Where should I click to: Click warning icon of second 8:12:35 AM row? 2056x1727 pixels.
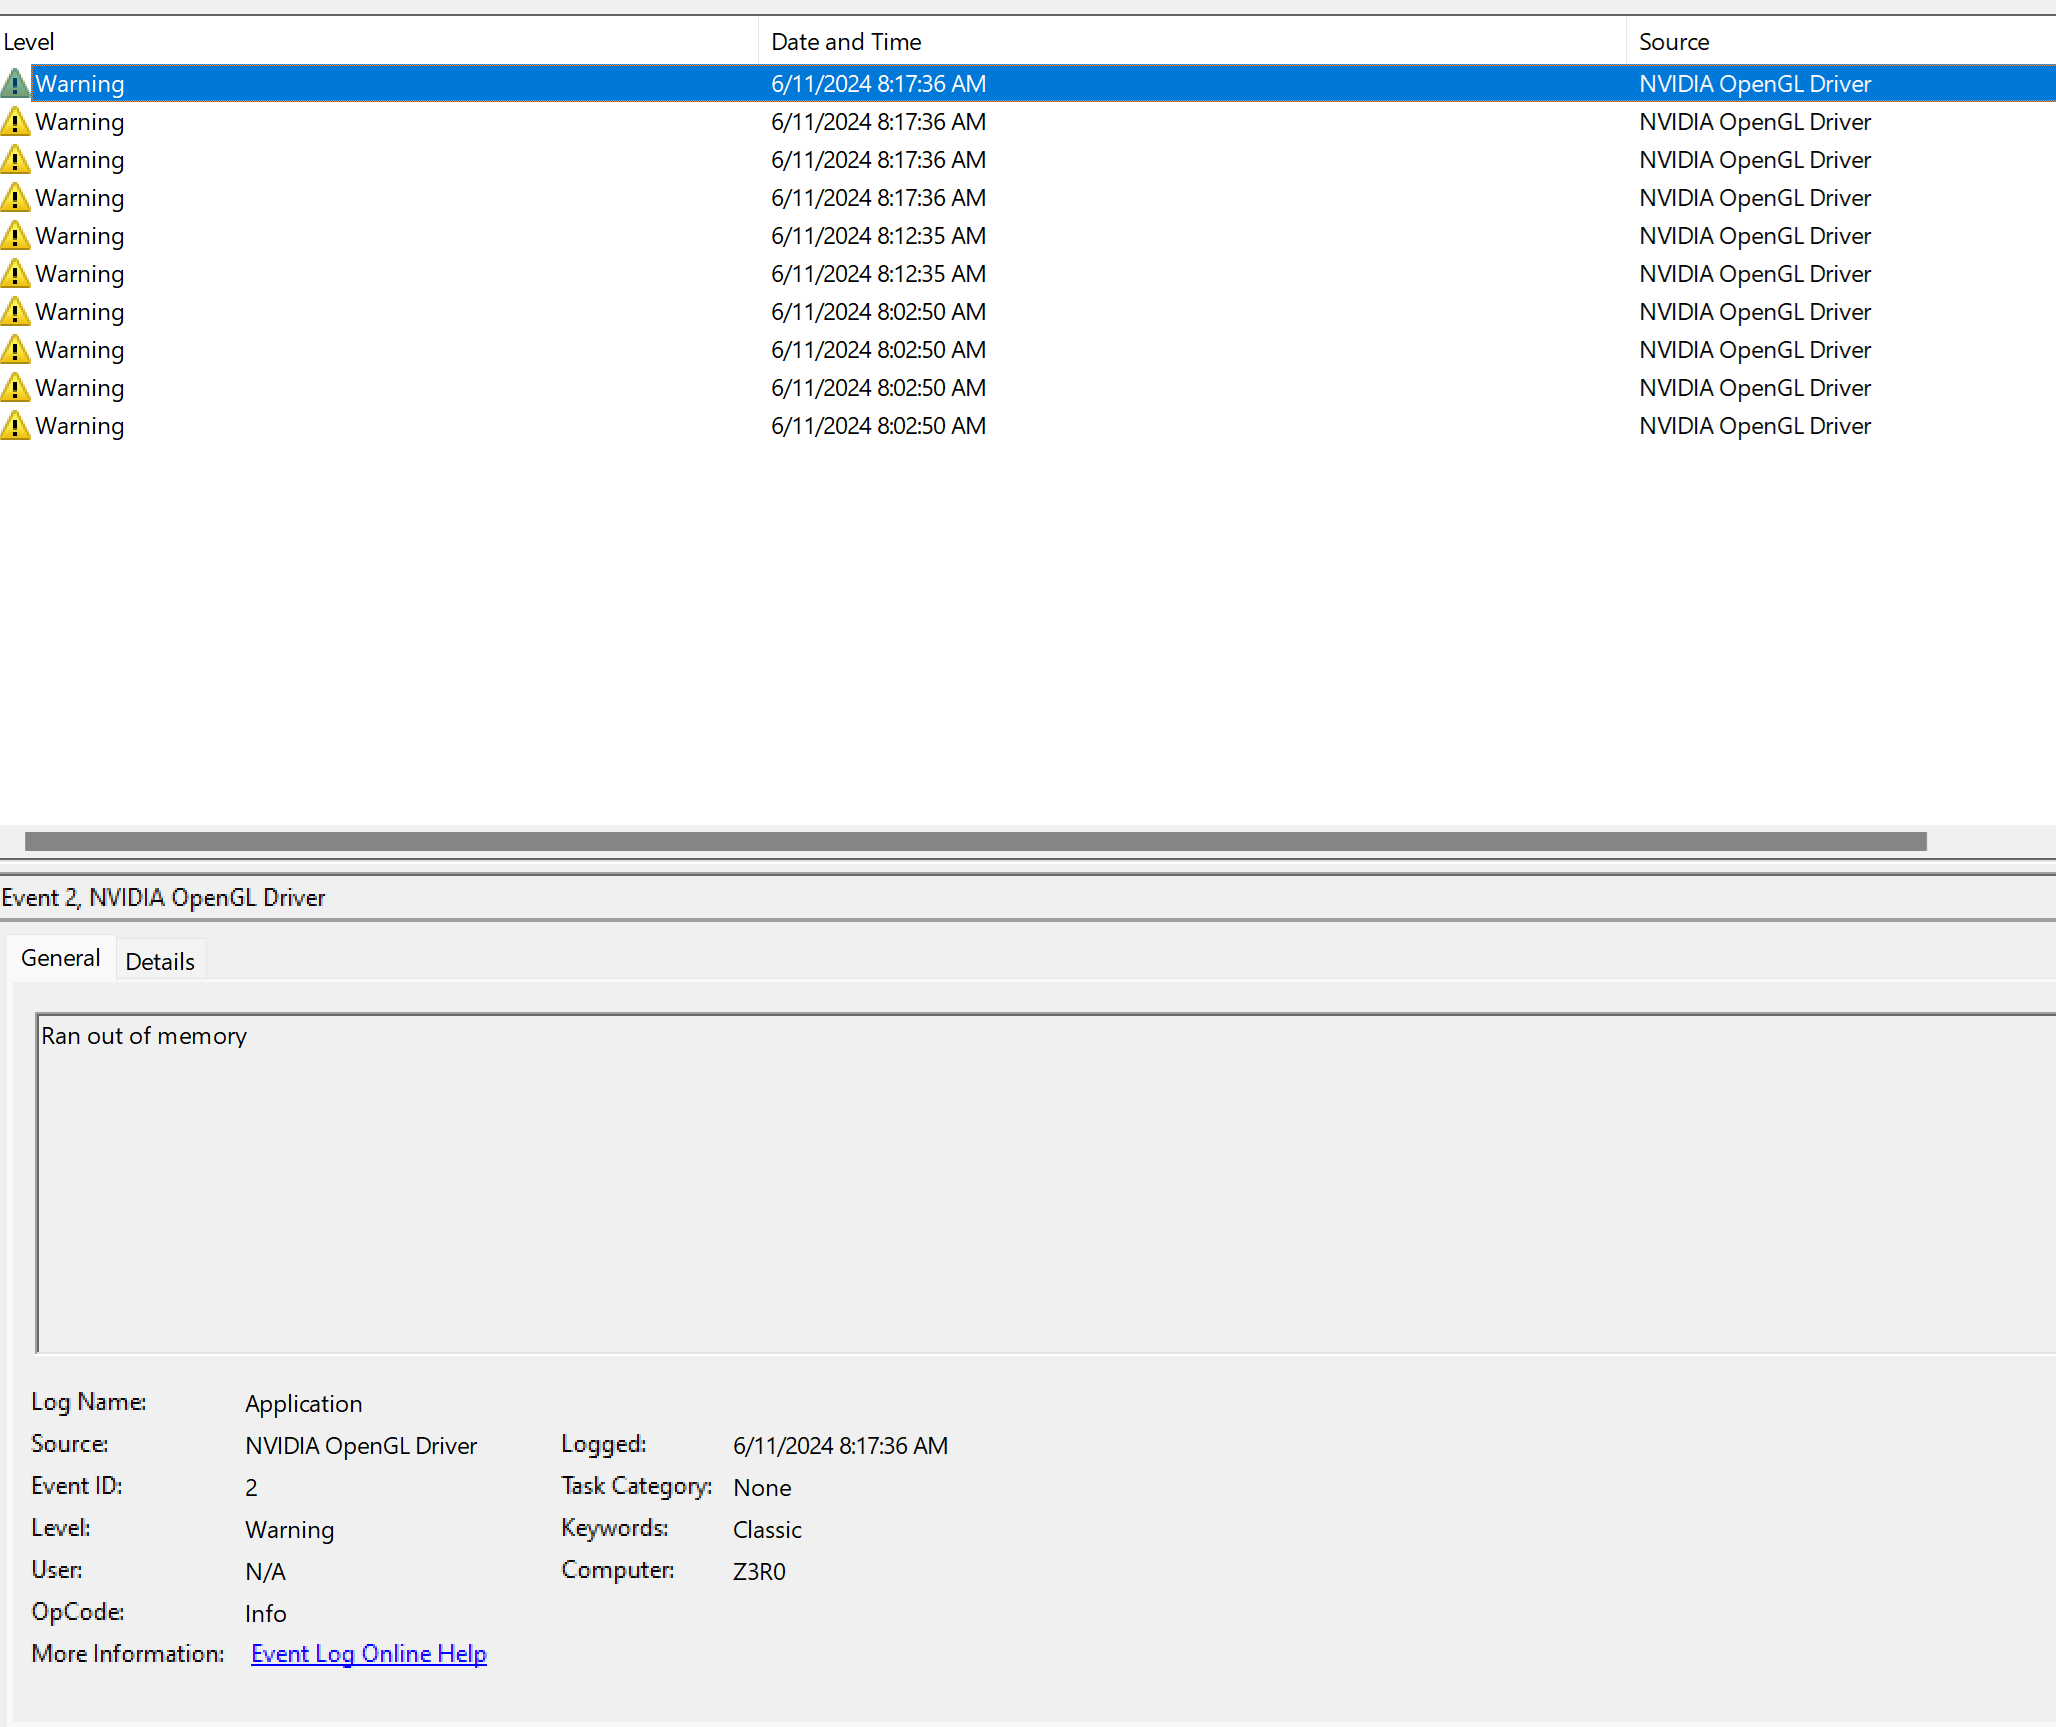(15, 273)
